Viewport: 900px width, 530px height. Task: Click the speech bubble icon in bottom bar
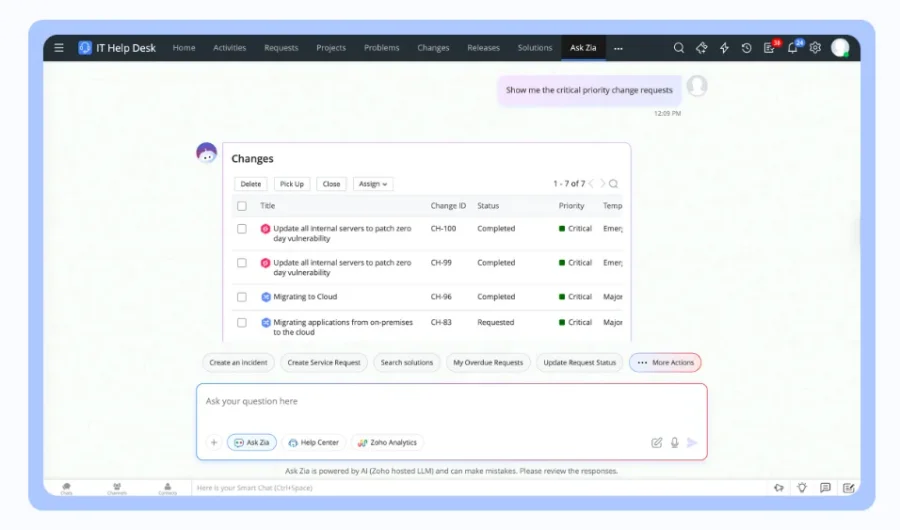[x=825, y=488]
